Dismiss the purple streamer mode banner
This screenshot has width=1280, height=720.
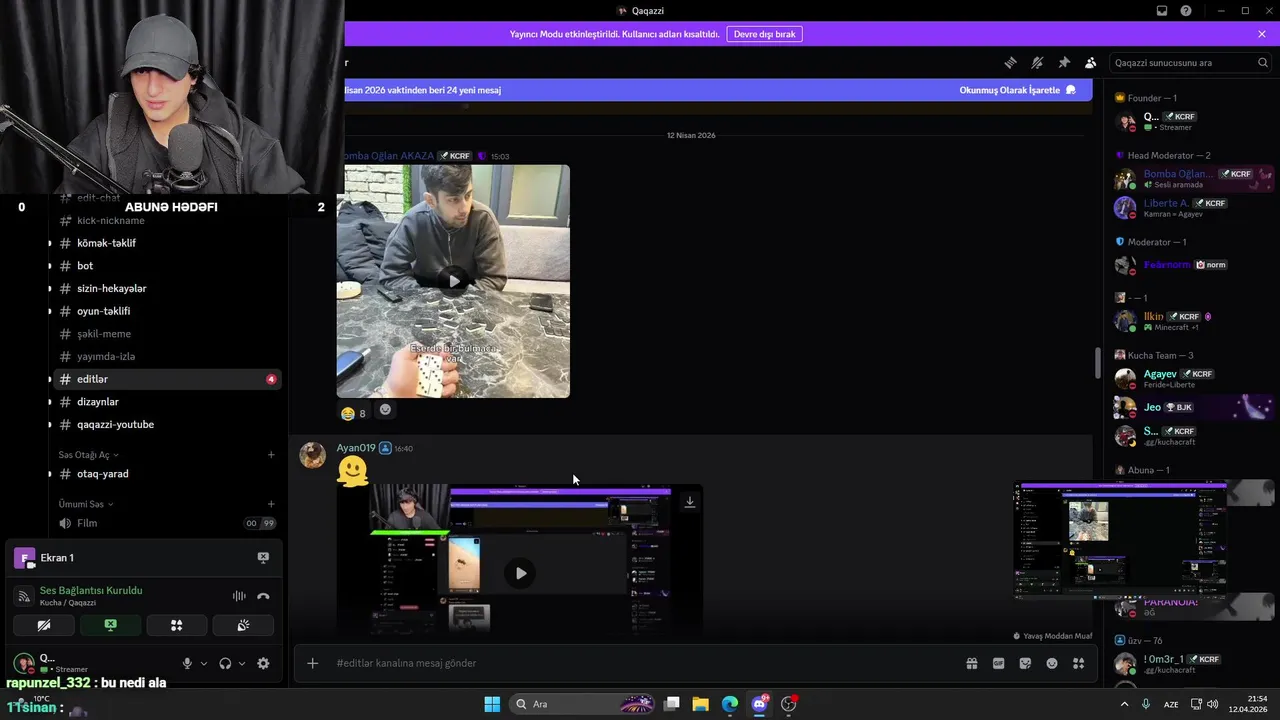pos(1262,34)
